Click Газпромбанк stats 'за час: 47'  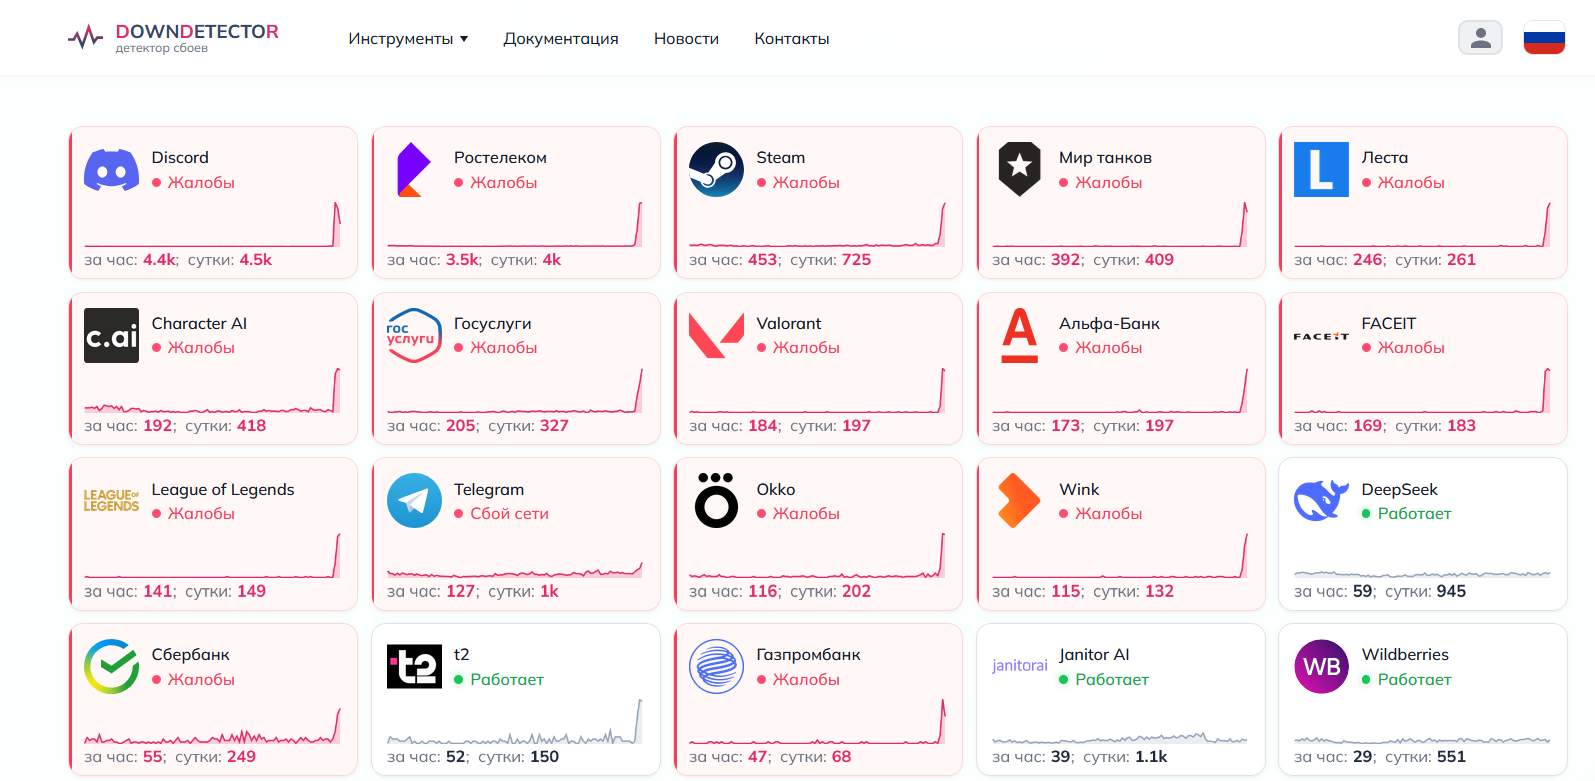click(730, 757)
